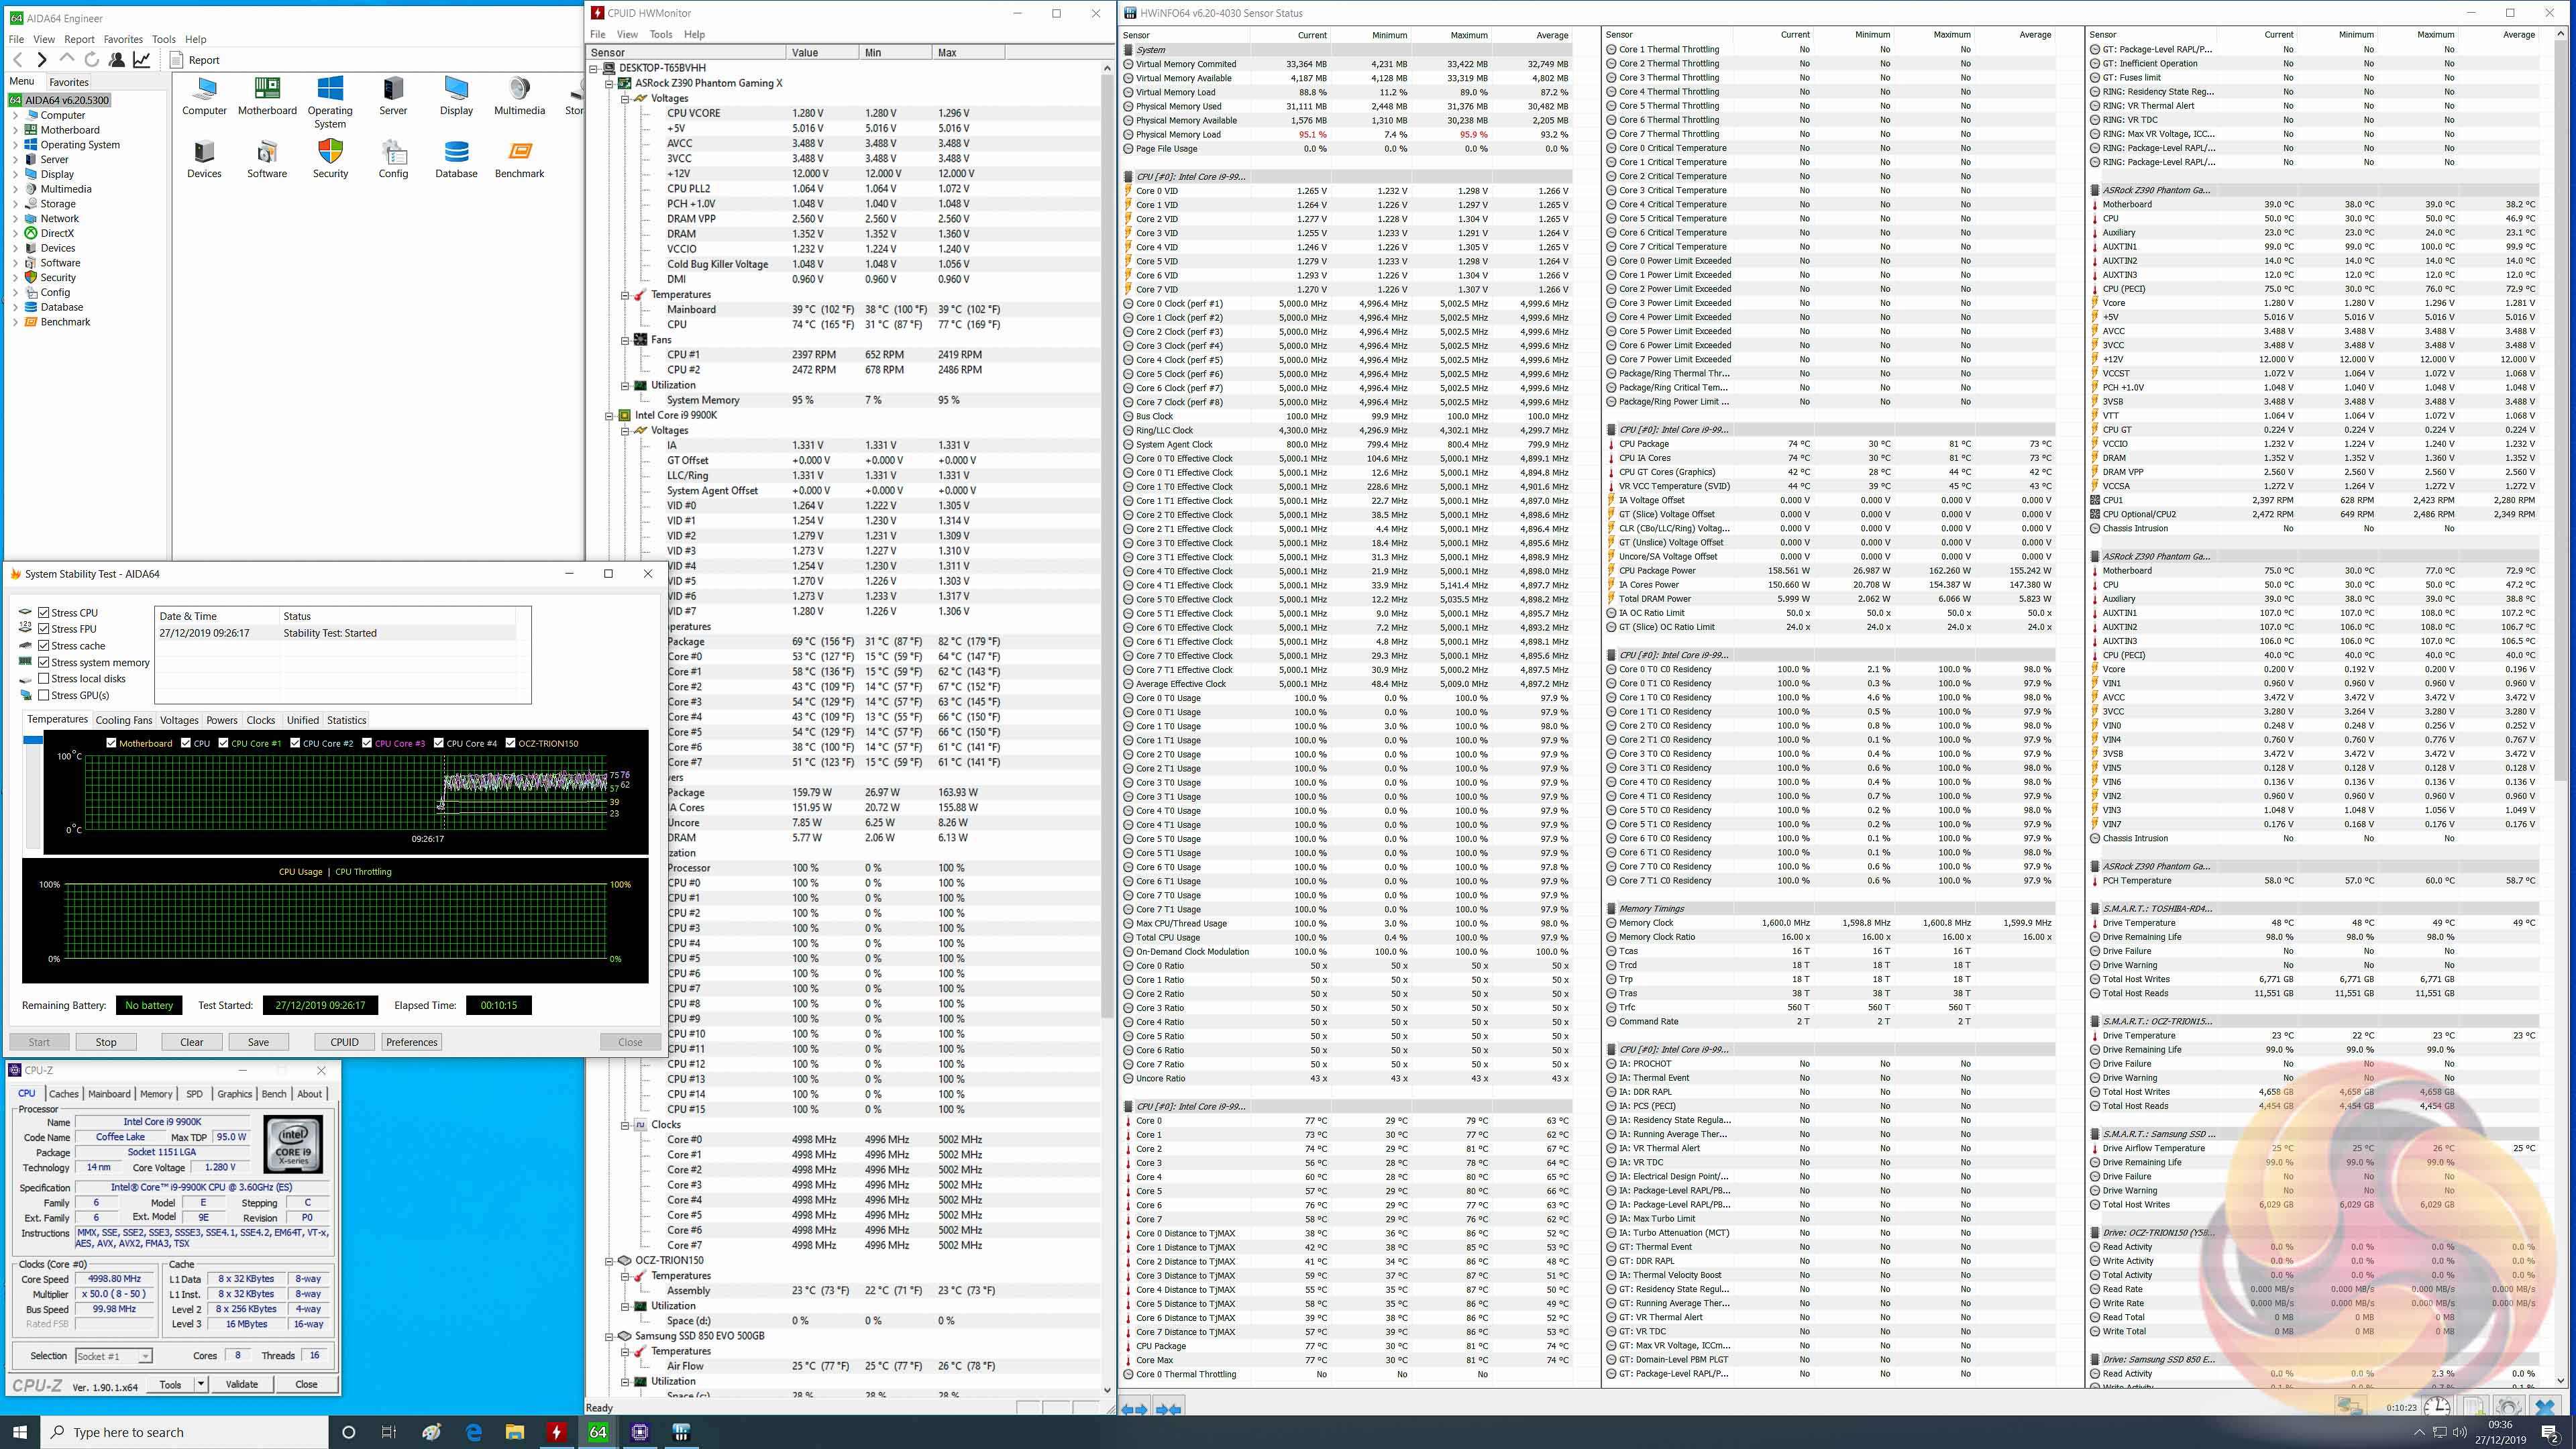This screenshot has height=1449, width=2576.
Task: Open HWMonitor from the Windows taskbar
Action: [557, 1432]
